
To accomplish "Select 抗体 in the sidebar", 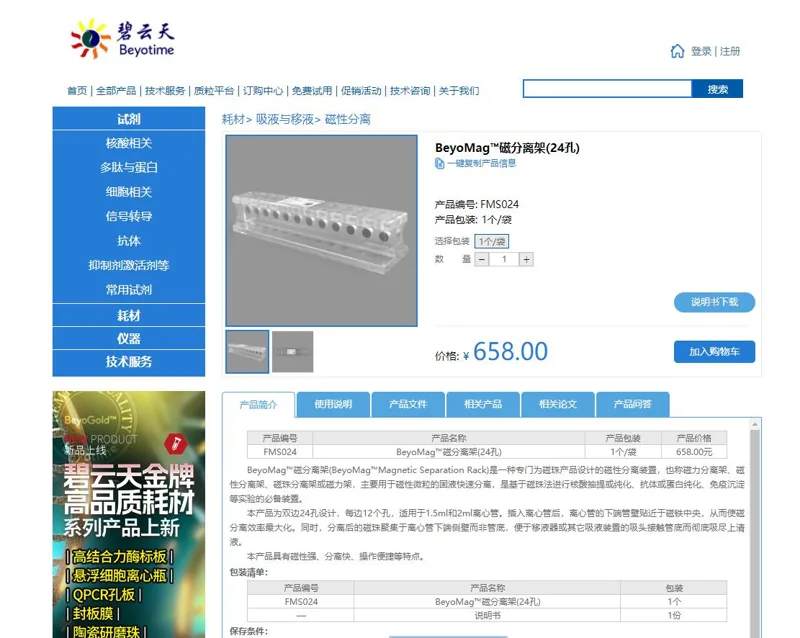I will (x=129, y=241).
